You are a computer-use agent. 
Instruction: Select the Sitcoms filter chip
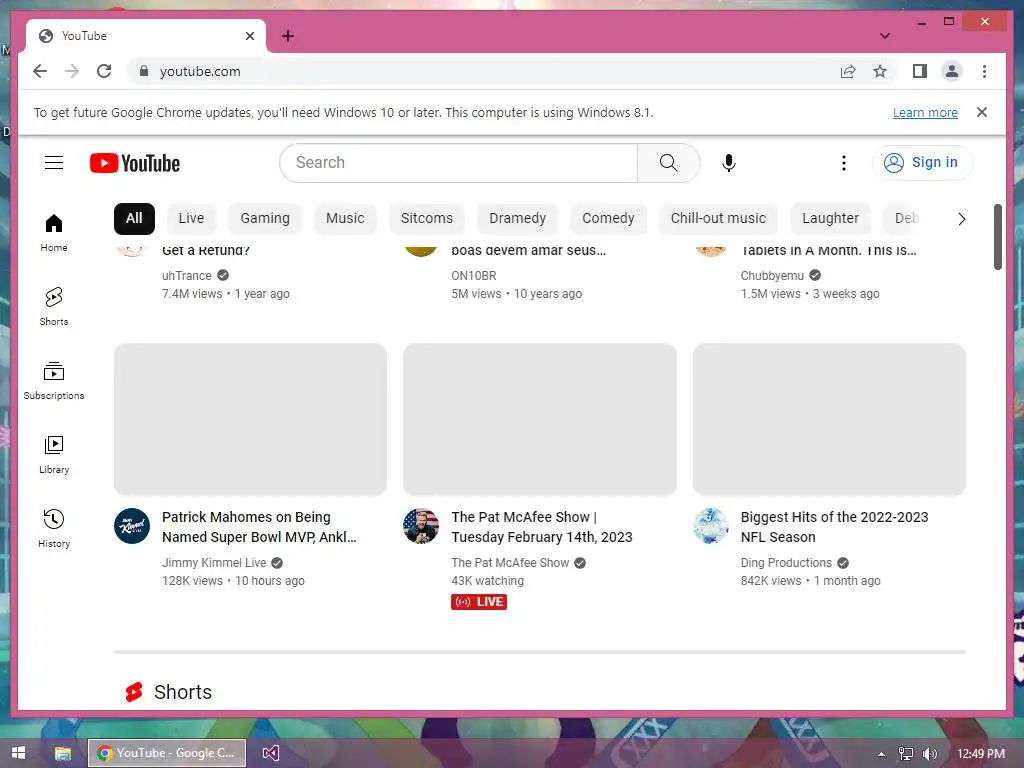[x=426, y=218]
